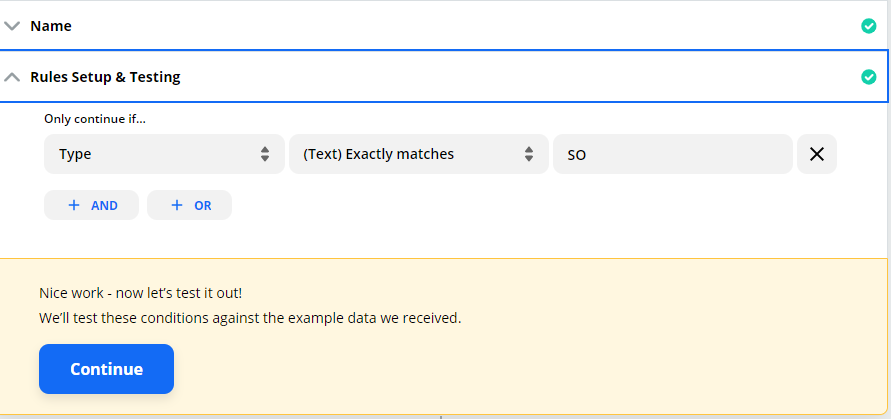Click the plus icon in the AND button
This screenshot has height=419, width=891.
coord(74,205)
